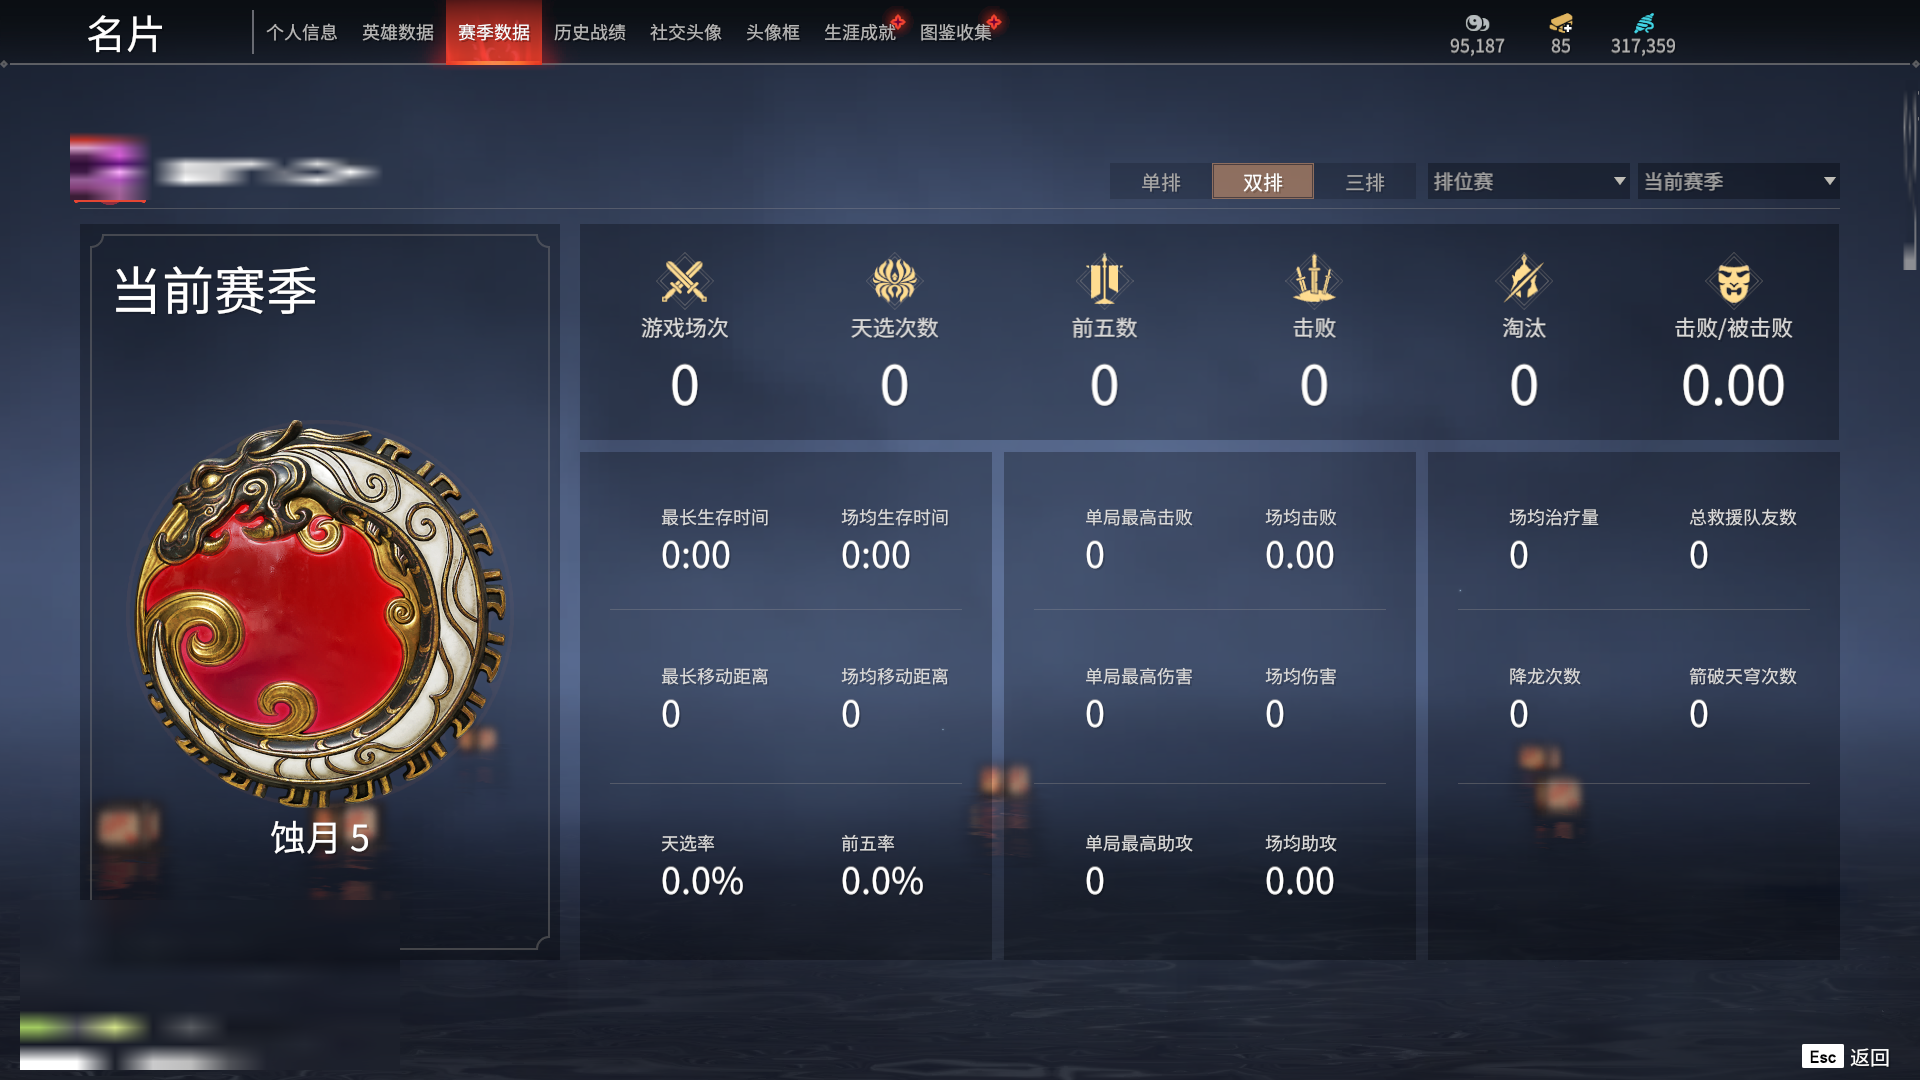Click the gold ingot currency icon

click(1561, 23)
